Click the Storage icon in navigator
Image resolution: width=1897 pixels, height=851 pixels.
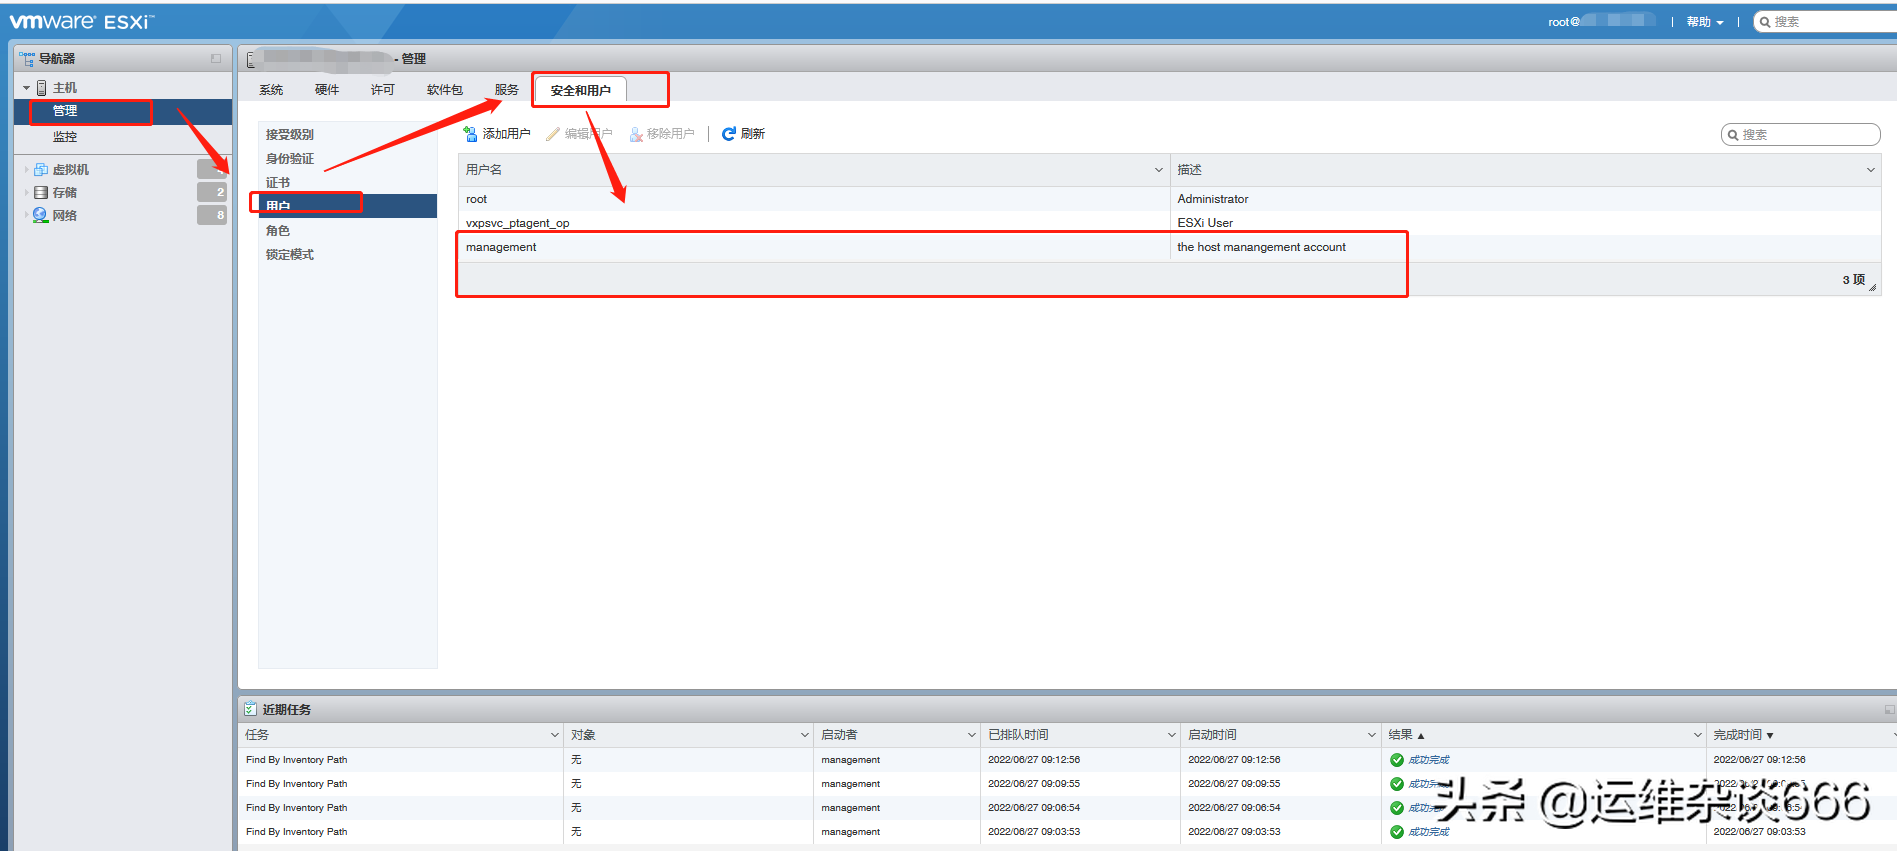click(x=41, y=193)
